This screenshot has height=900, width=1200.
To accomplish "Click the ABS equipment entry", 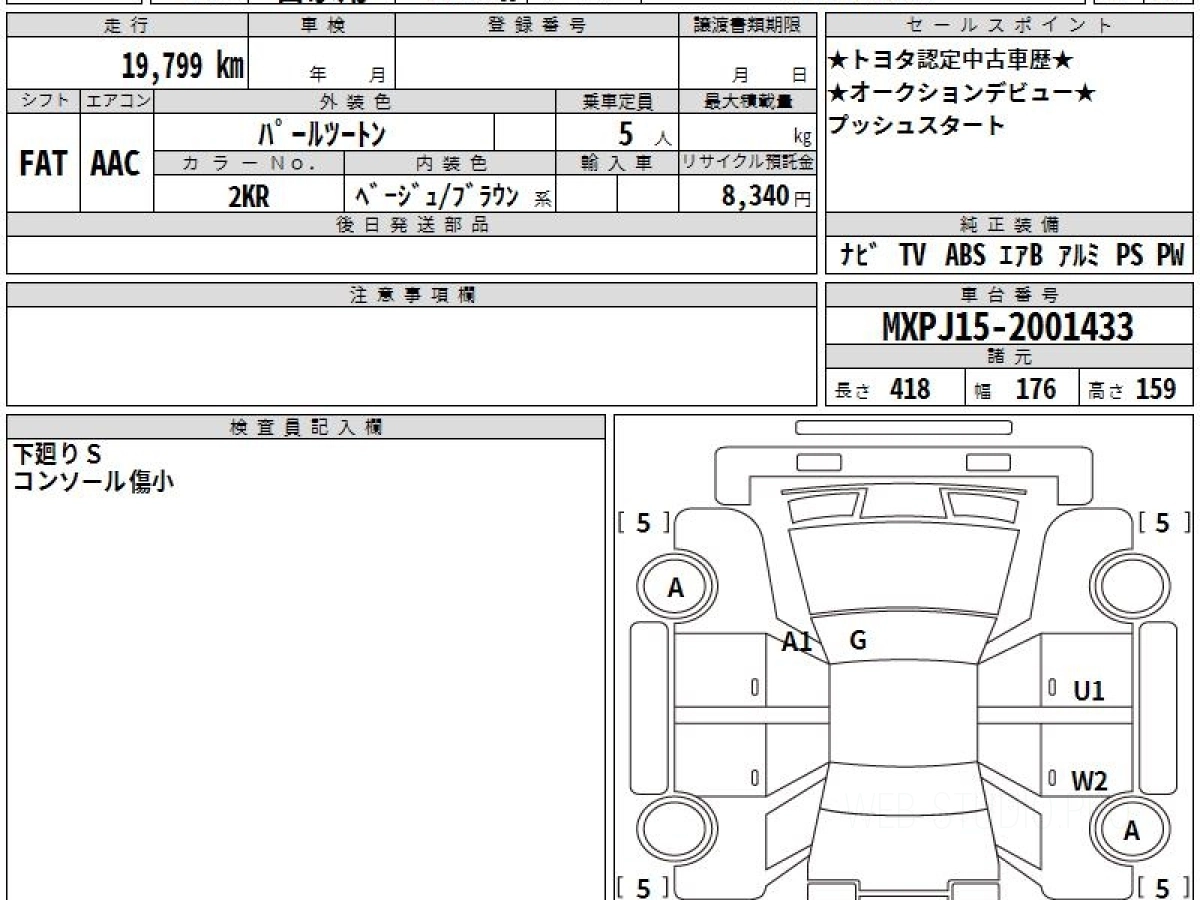I will click(x=965, y=255).
